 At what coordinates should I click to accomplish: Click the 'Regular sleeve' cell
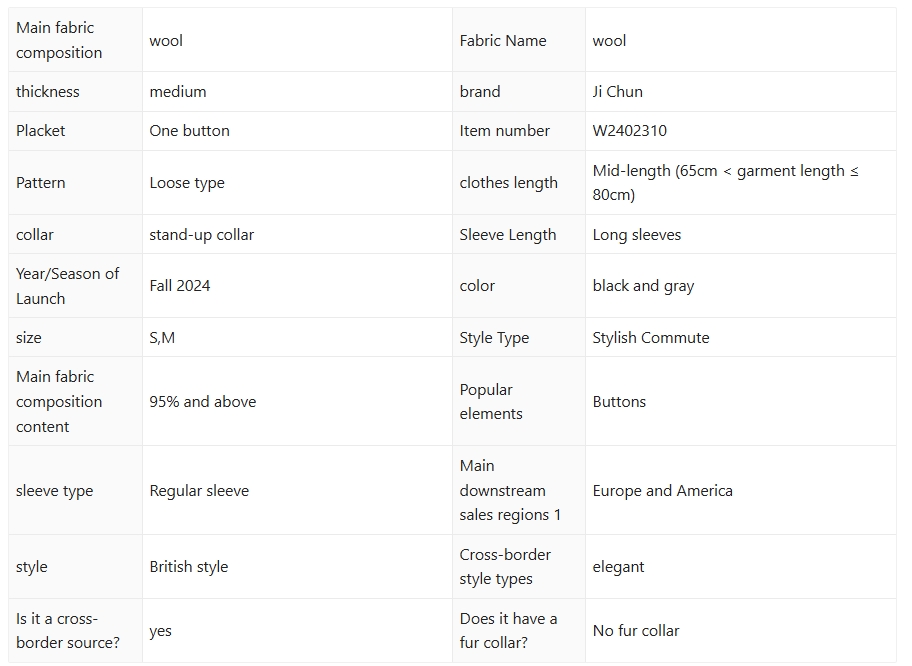coord(199,491)
